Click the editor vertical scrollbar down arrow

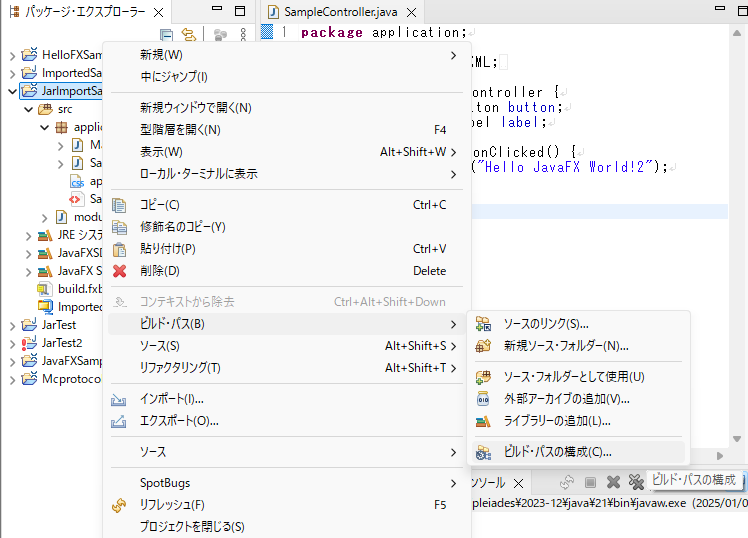(x=737, y=439)
